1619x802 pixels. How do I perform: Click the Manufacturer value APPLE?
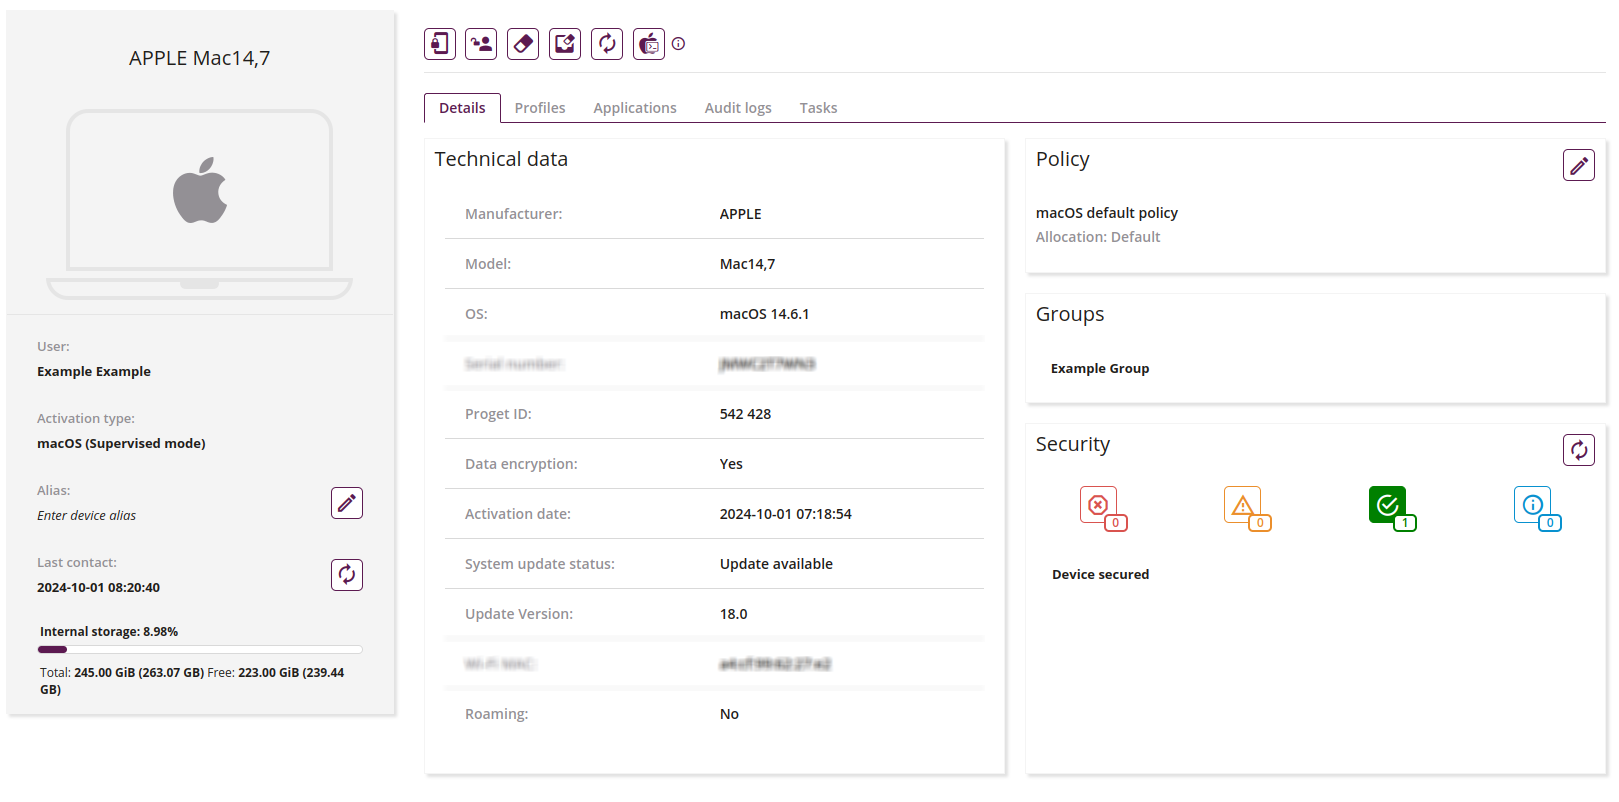pos(741,214)
